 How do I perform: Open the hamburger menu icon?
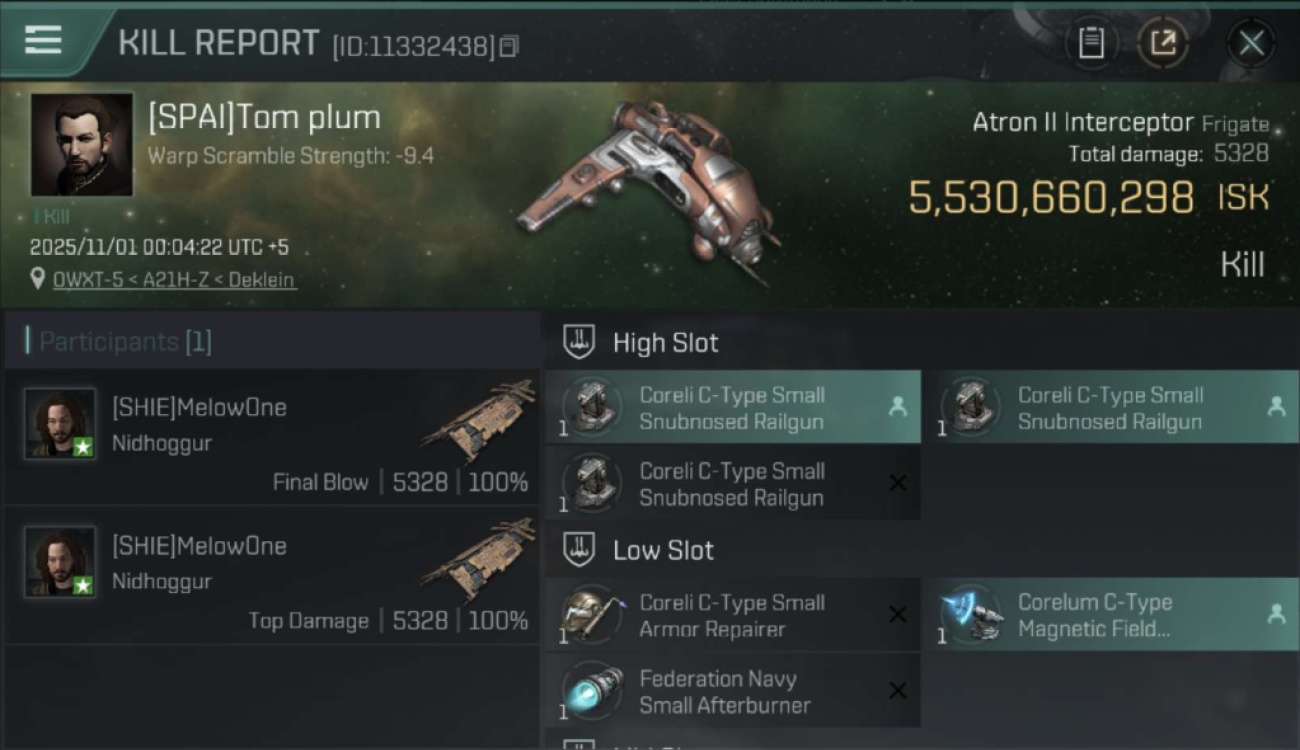click(x=43, y=40)
